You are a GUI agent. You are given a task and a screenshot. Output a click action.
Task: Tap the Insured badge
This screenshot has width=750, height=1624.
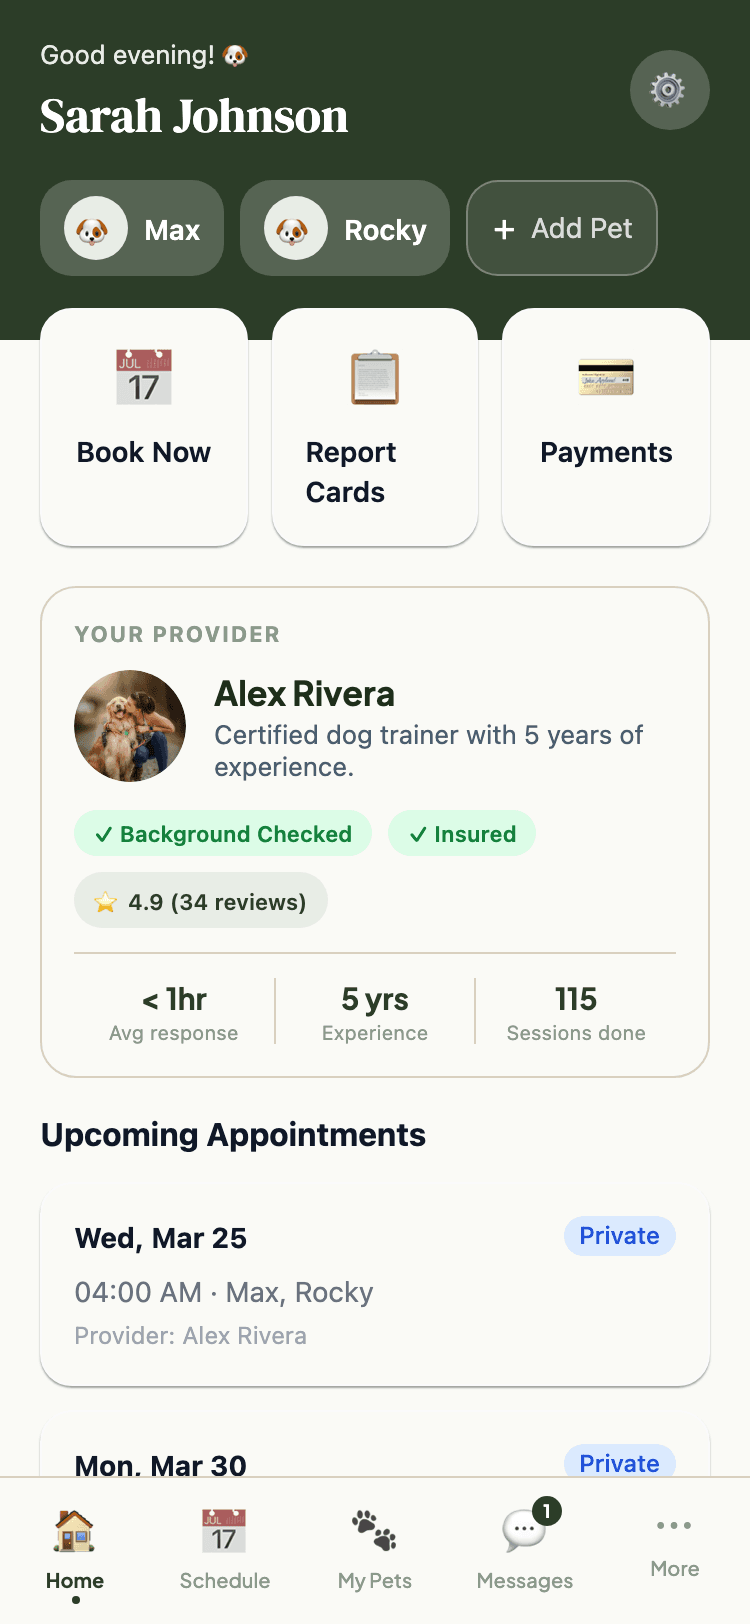click(462, 834)
